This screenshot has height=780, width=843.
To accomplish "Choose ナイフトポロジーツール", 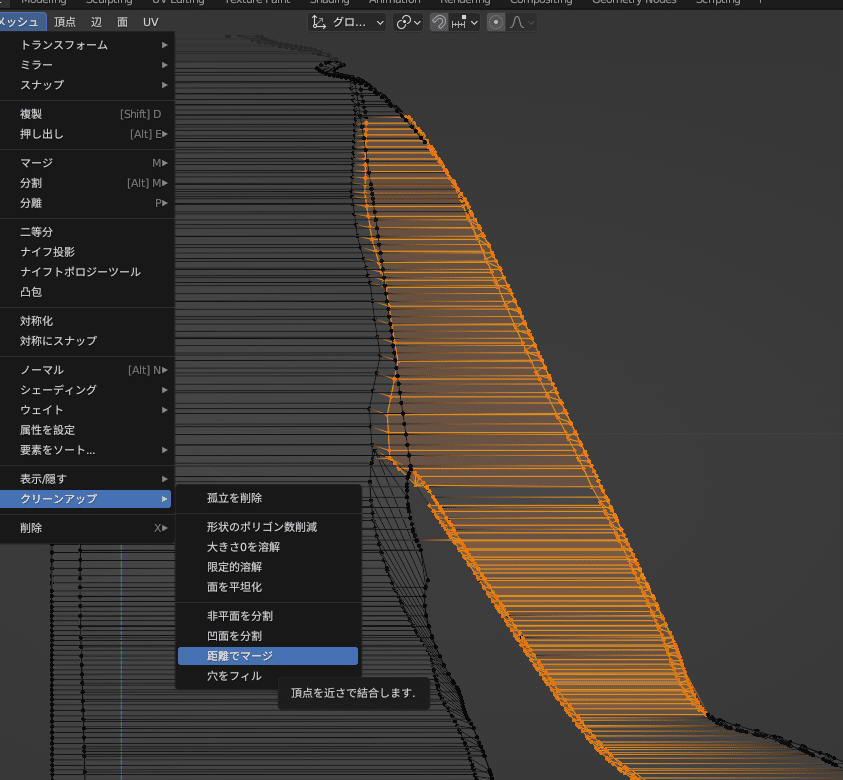I will coord(86,271).
